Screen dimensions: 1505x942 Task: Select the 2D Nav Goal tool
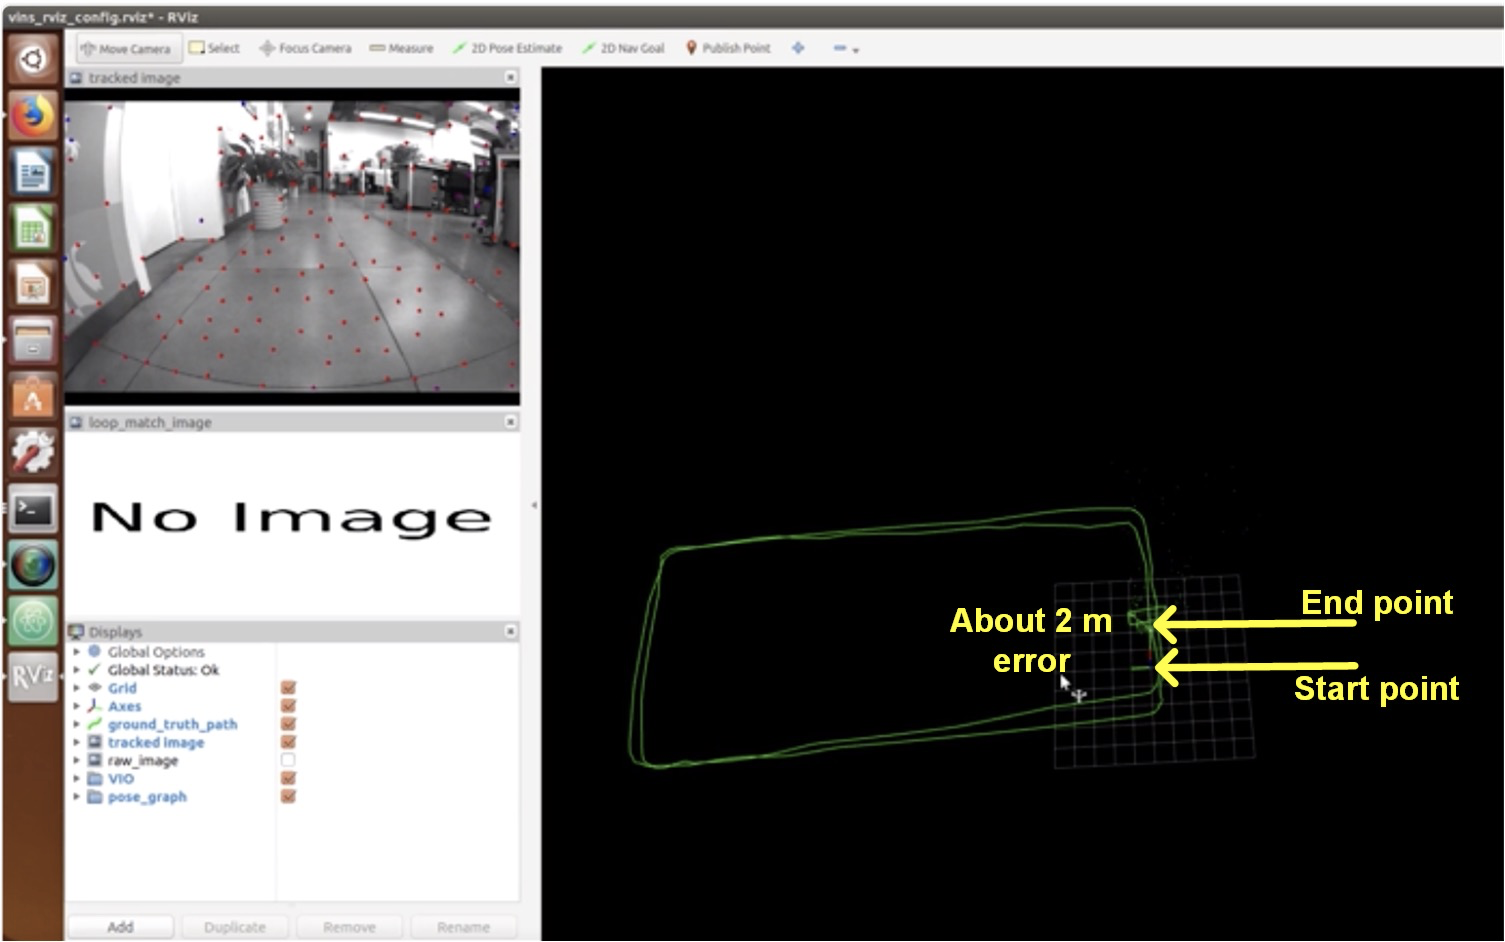623,48
